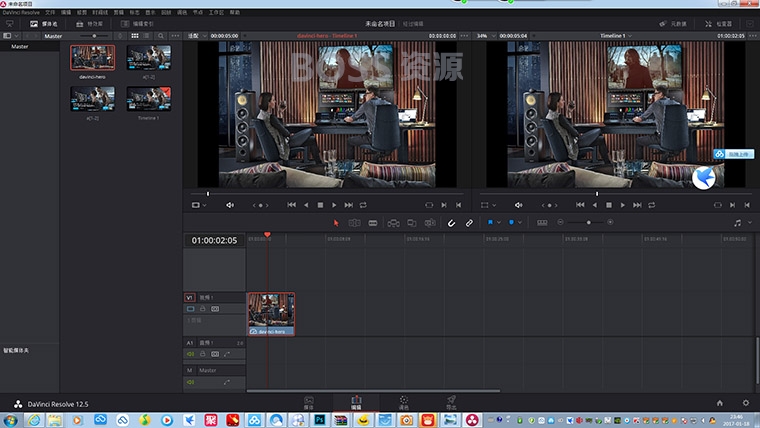The image size is (760, 428).
Task: Click the Overwrite clip edit icon
Action: [412, 223]
